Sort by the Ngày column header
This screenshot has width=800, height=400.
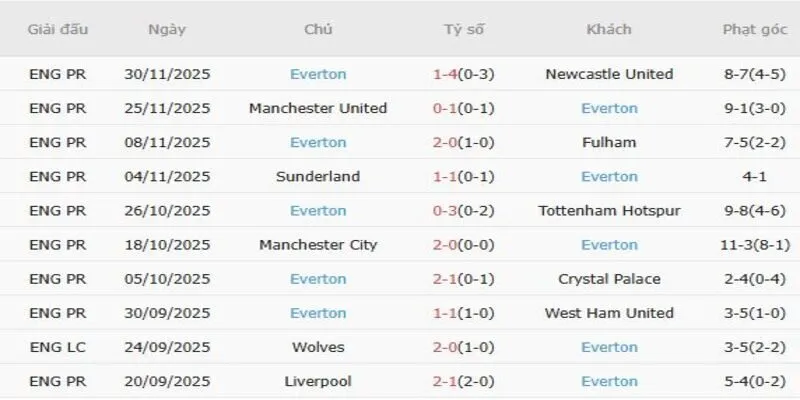coord(167,30)
